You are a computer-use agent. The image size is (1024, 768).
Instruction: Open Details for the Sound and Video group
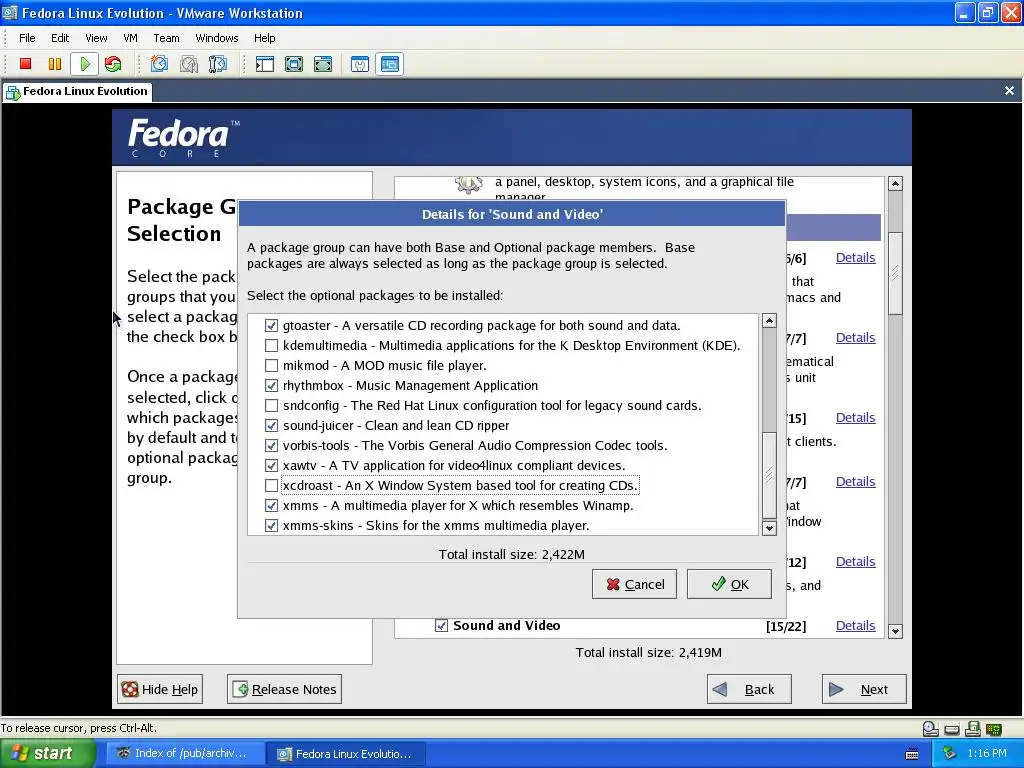pos(856,626)
